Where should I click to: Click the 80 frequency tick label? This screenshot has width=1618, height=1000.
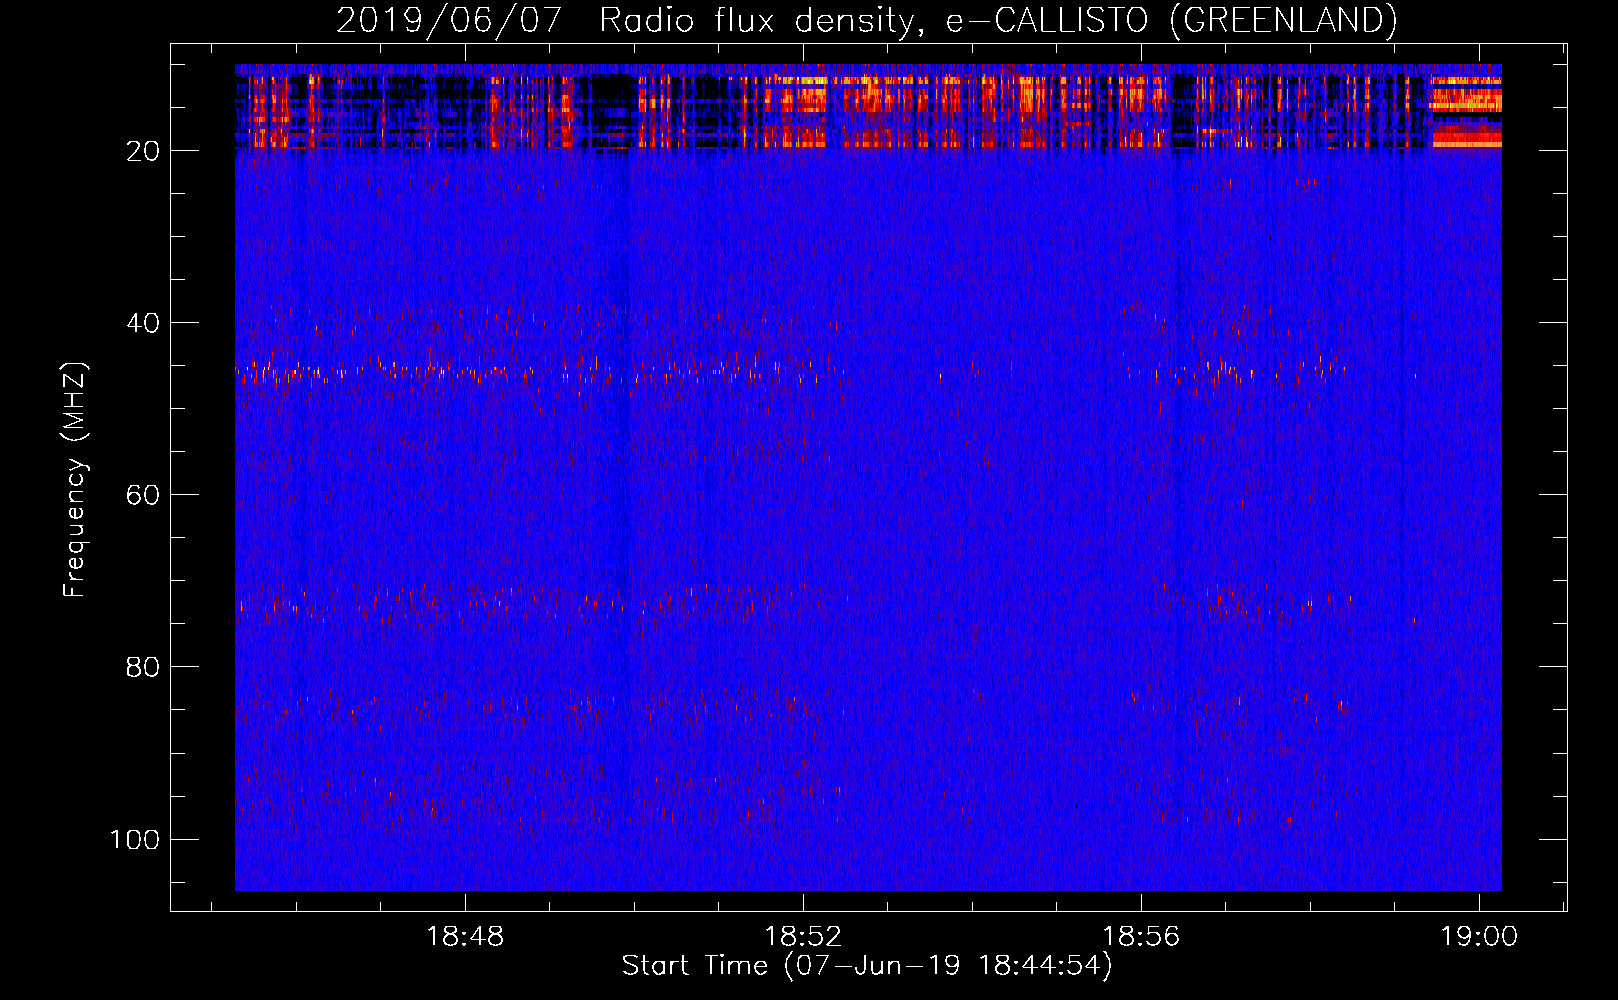tap(143, 667)
